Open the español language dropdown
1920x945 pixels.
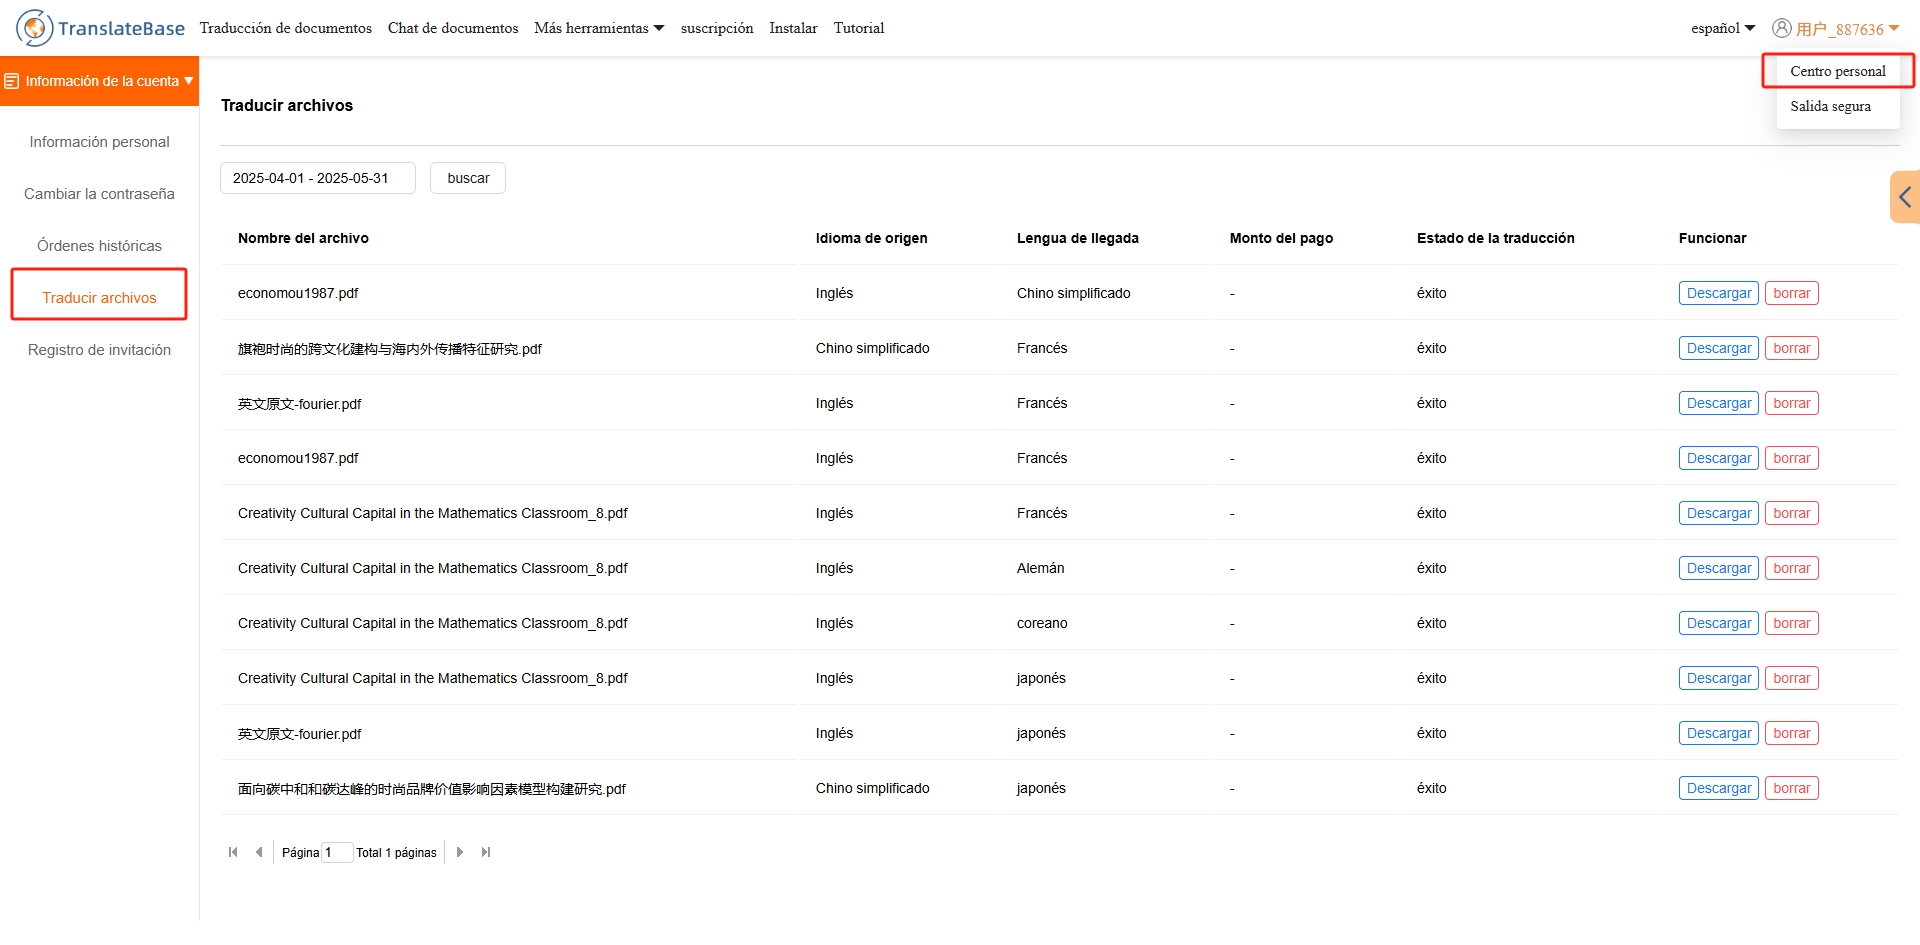pyautogui.click(x=1723, y=28)
